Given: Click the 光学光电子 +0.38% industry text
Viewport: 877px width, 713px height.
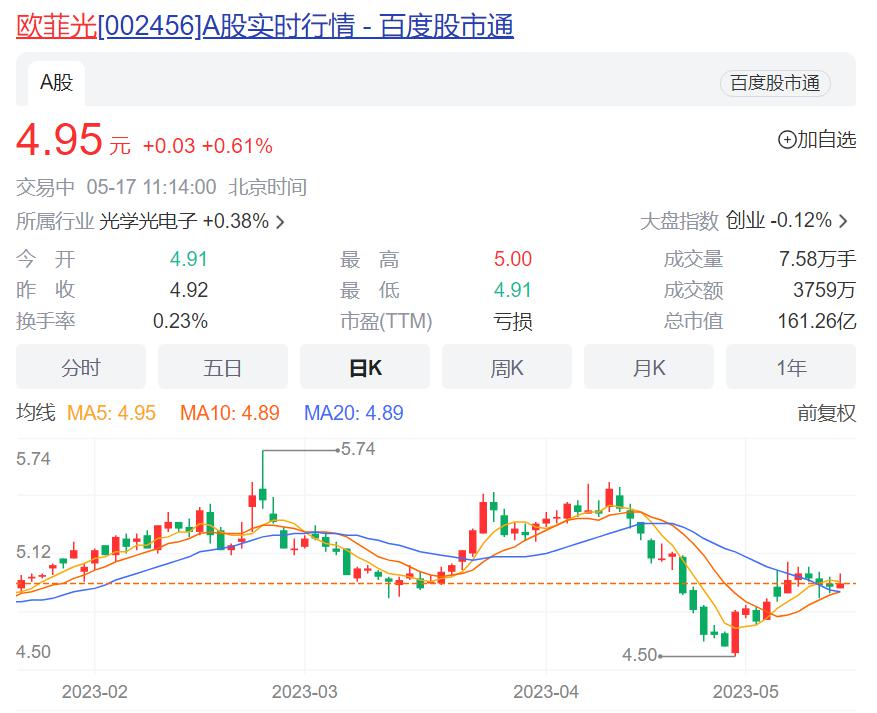Looking at the screenshot, I should click(x=184, y=221).
